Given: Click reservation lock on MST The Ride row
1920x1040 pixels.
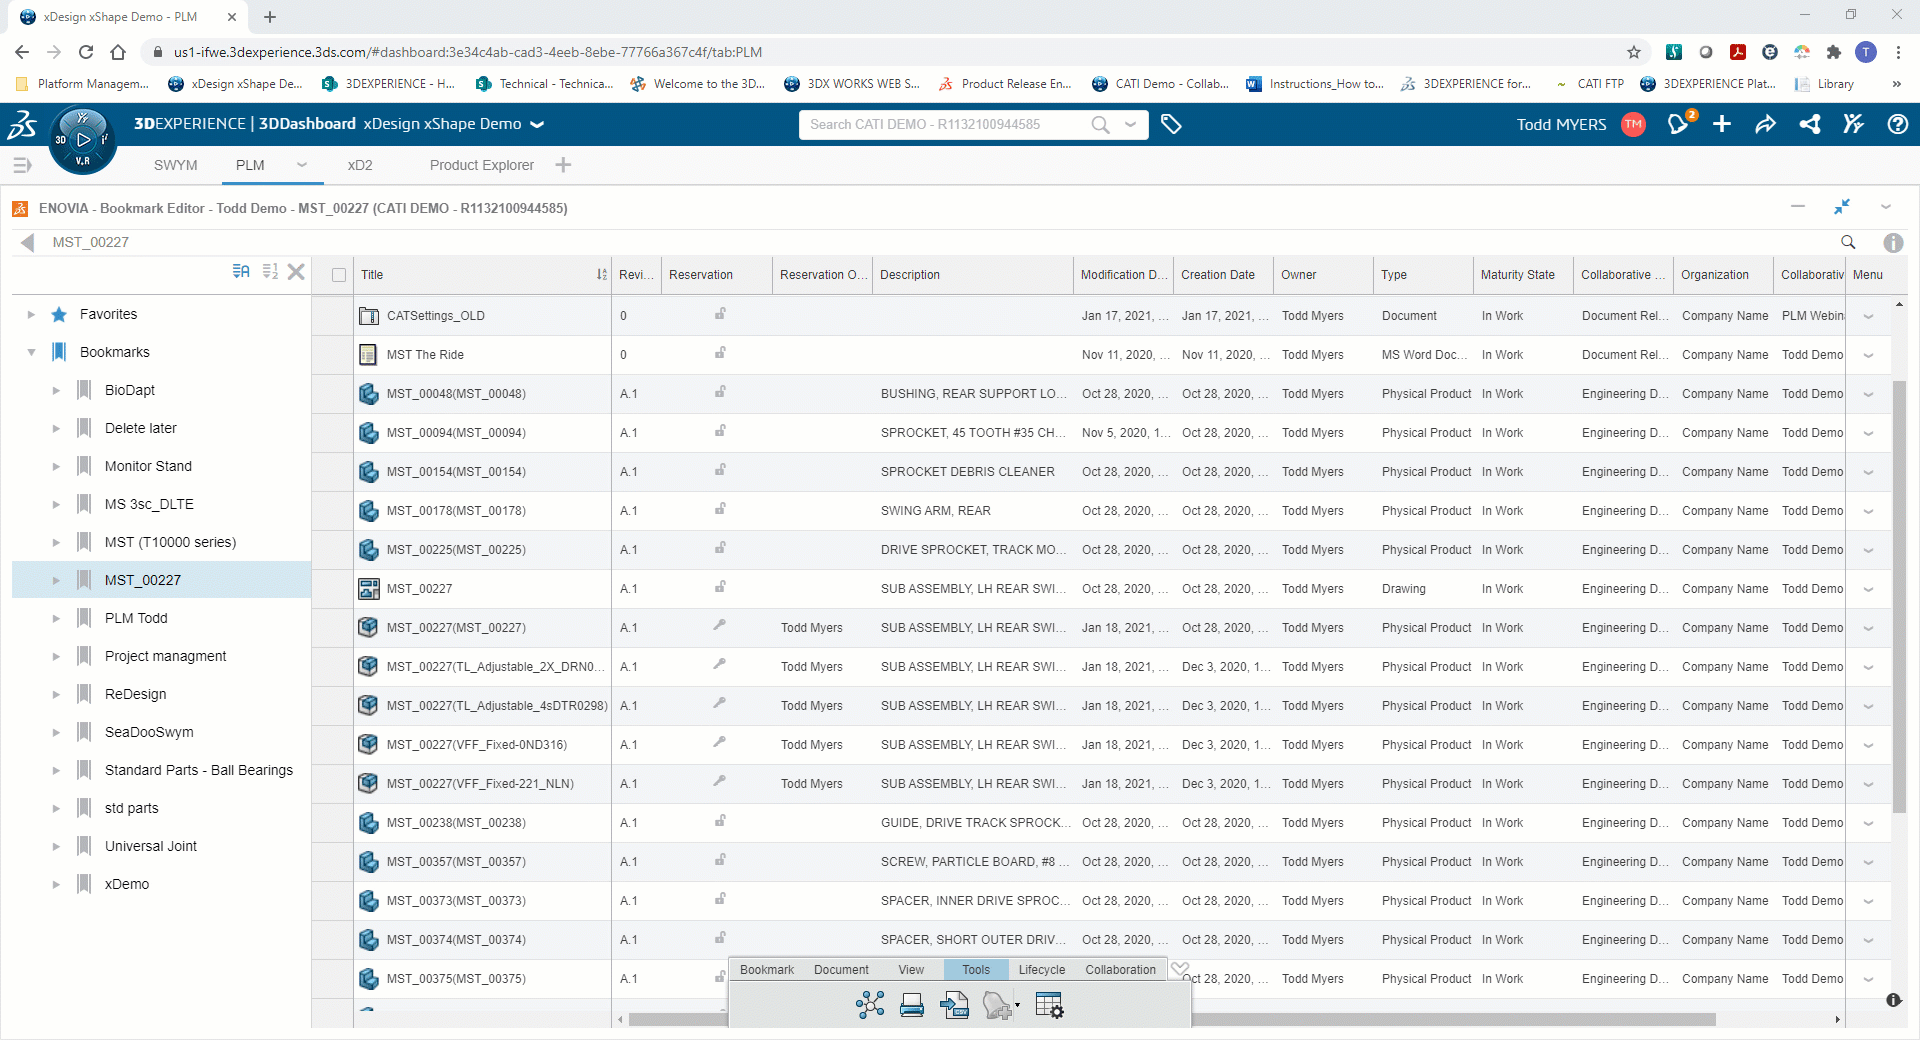Looking at the screenshot, I should coord(720,353).
